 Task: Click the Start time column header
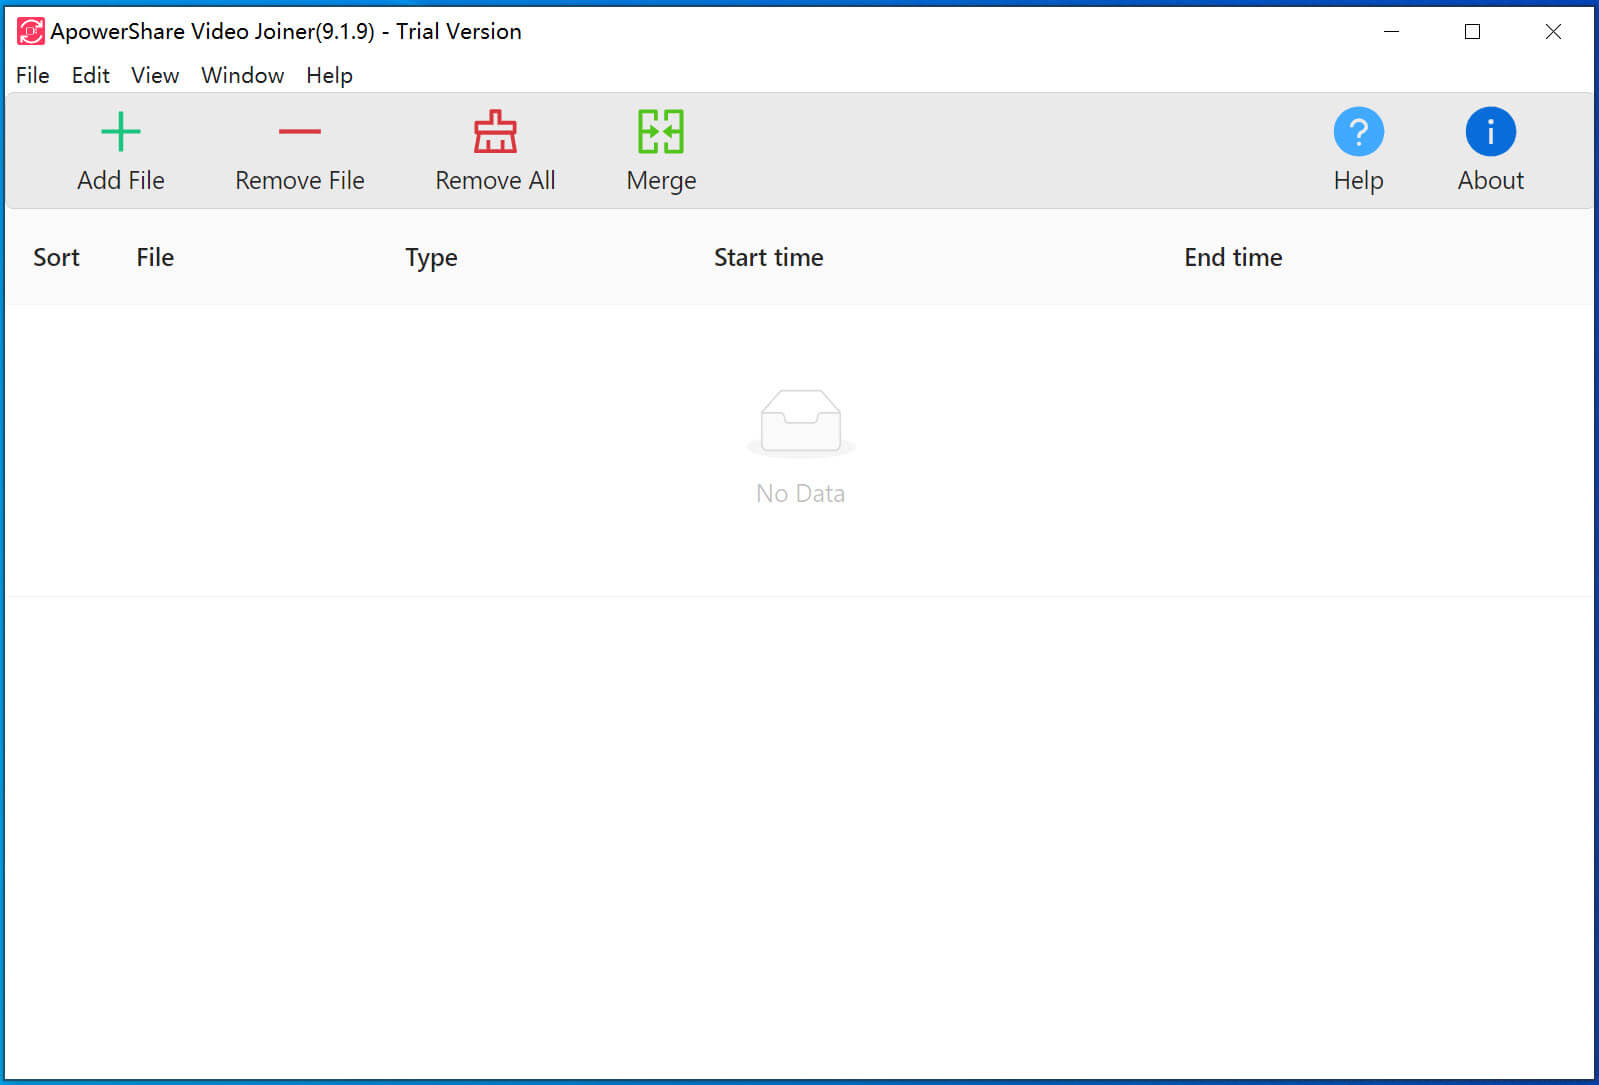[768, 258]
